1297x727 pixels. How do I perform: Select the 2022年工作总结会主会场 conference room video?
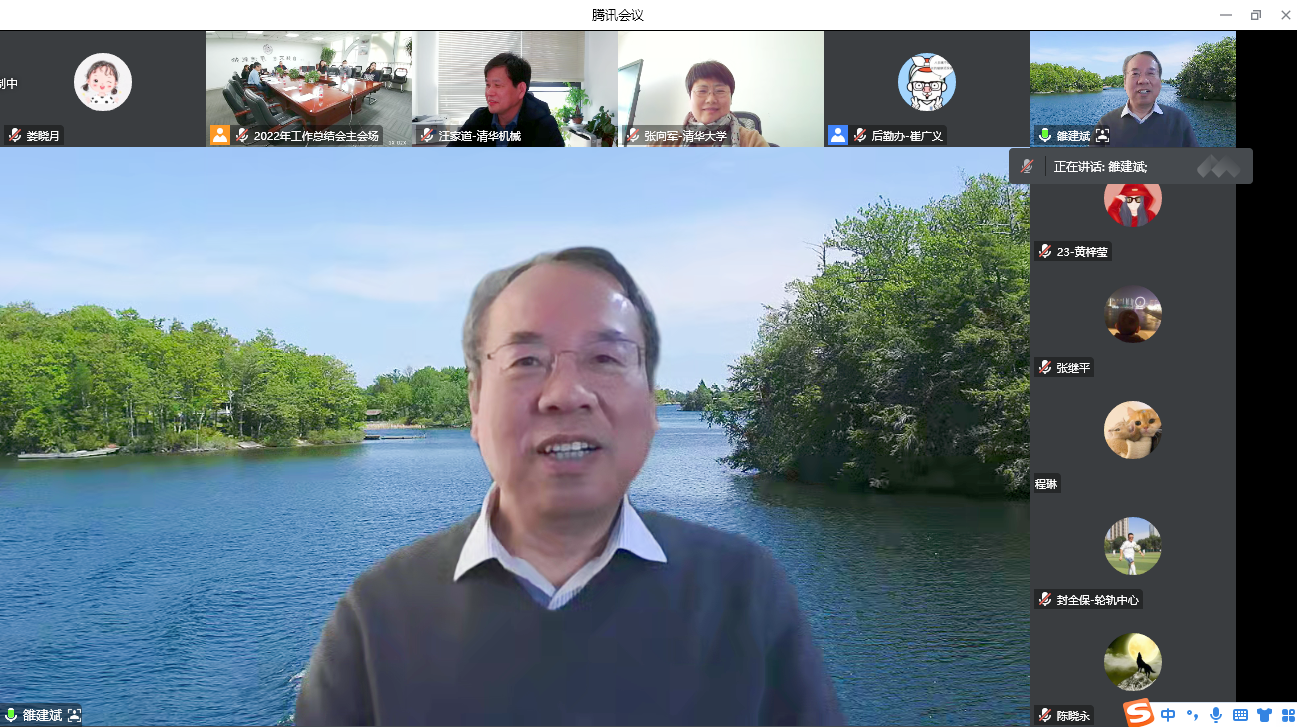pyautogui.click(x=309, y=89)
